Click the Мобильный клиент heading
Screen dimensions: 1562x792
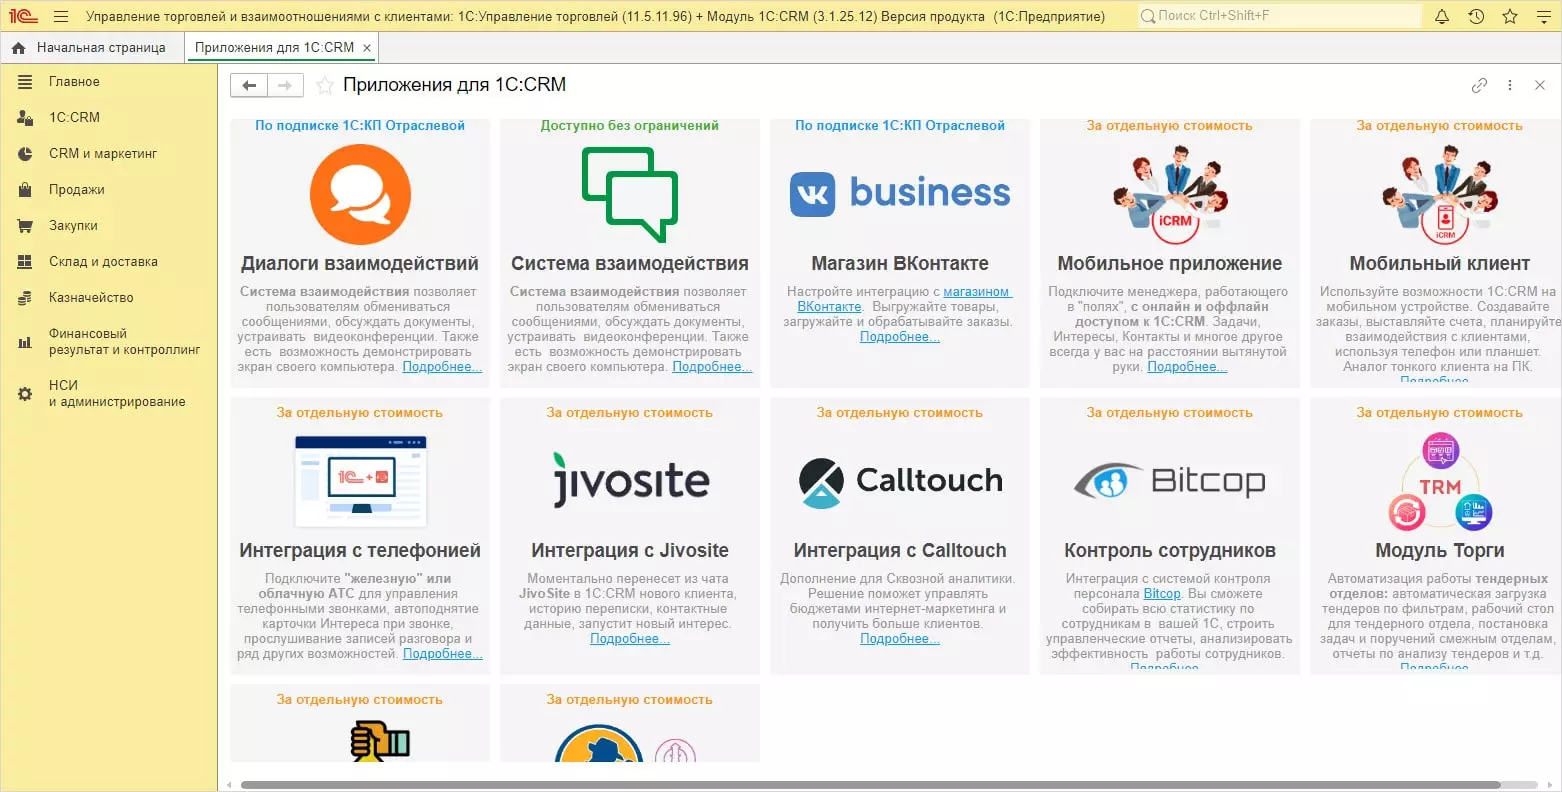tap(1440, 264)
